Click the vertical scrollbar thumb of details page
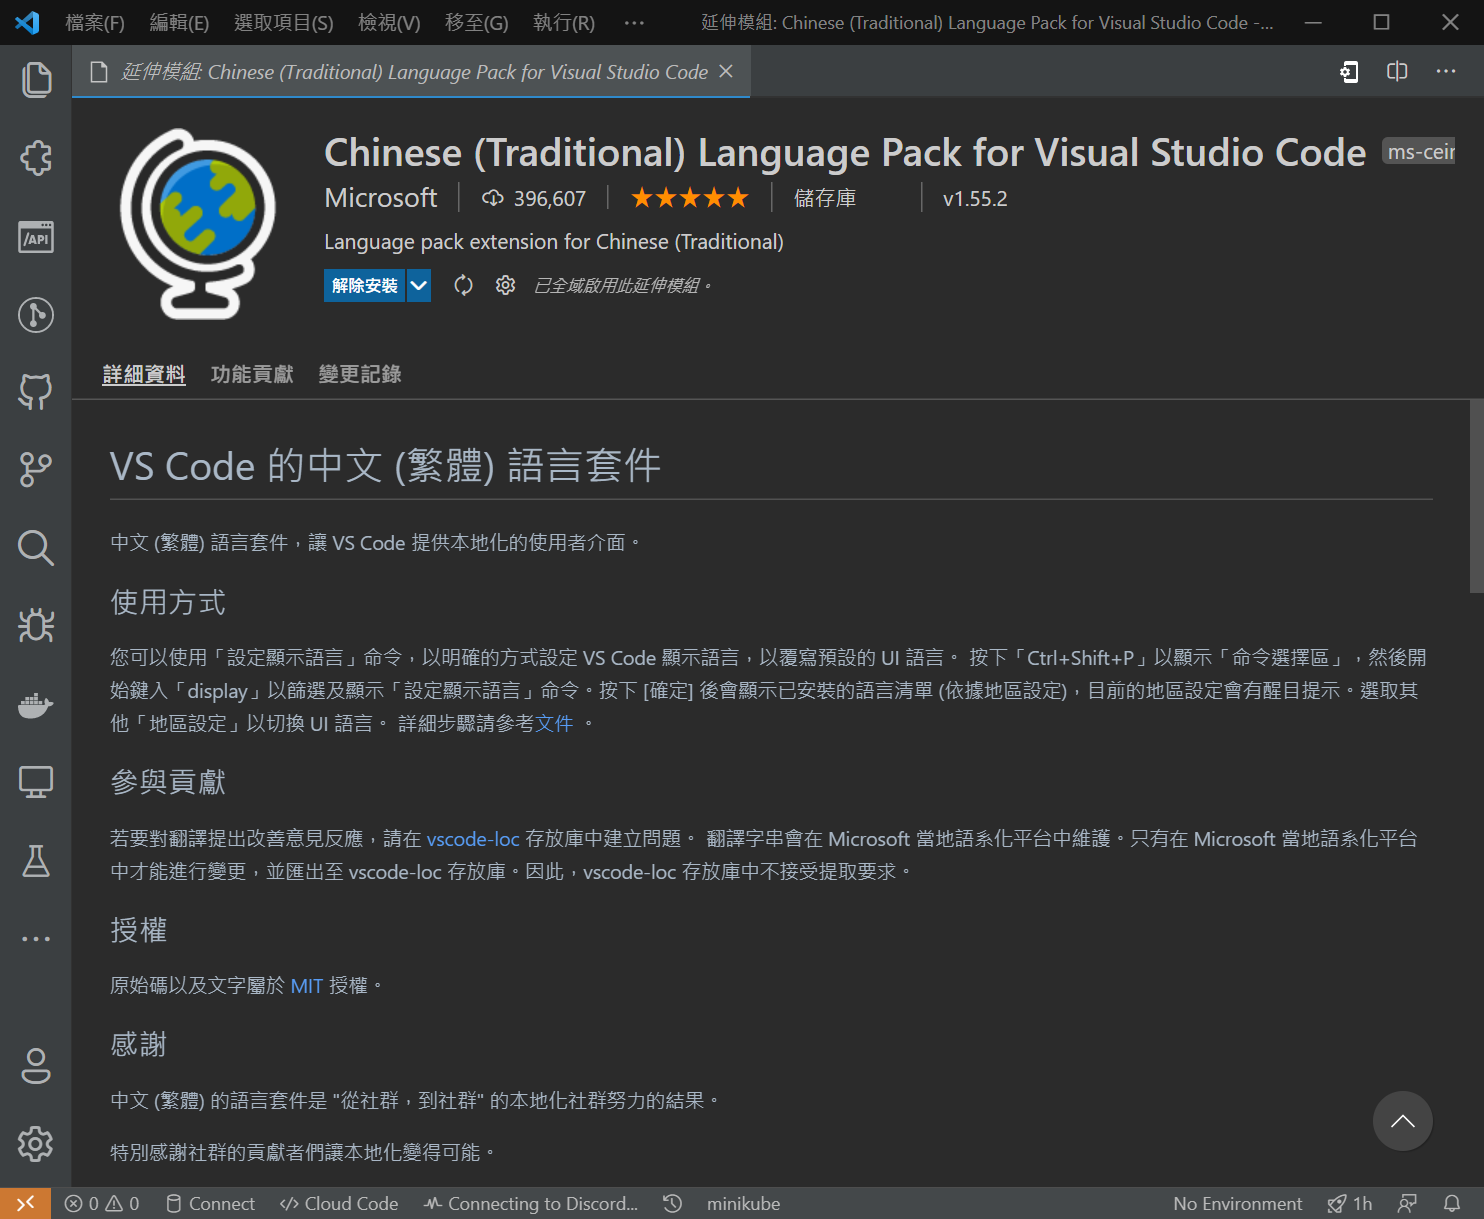 [1476, 496]
